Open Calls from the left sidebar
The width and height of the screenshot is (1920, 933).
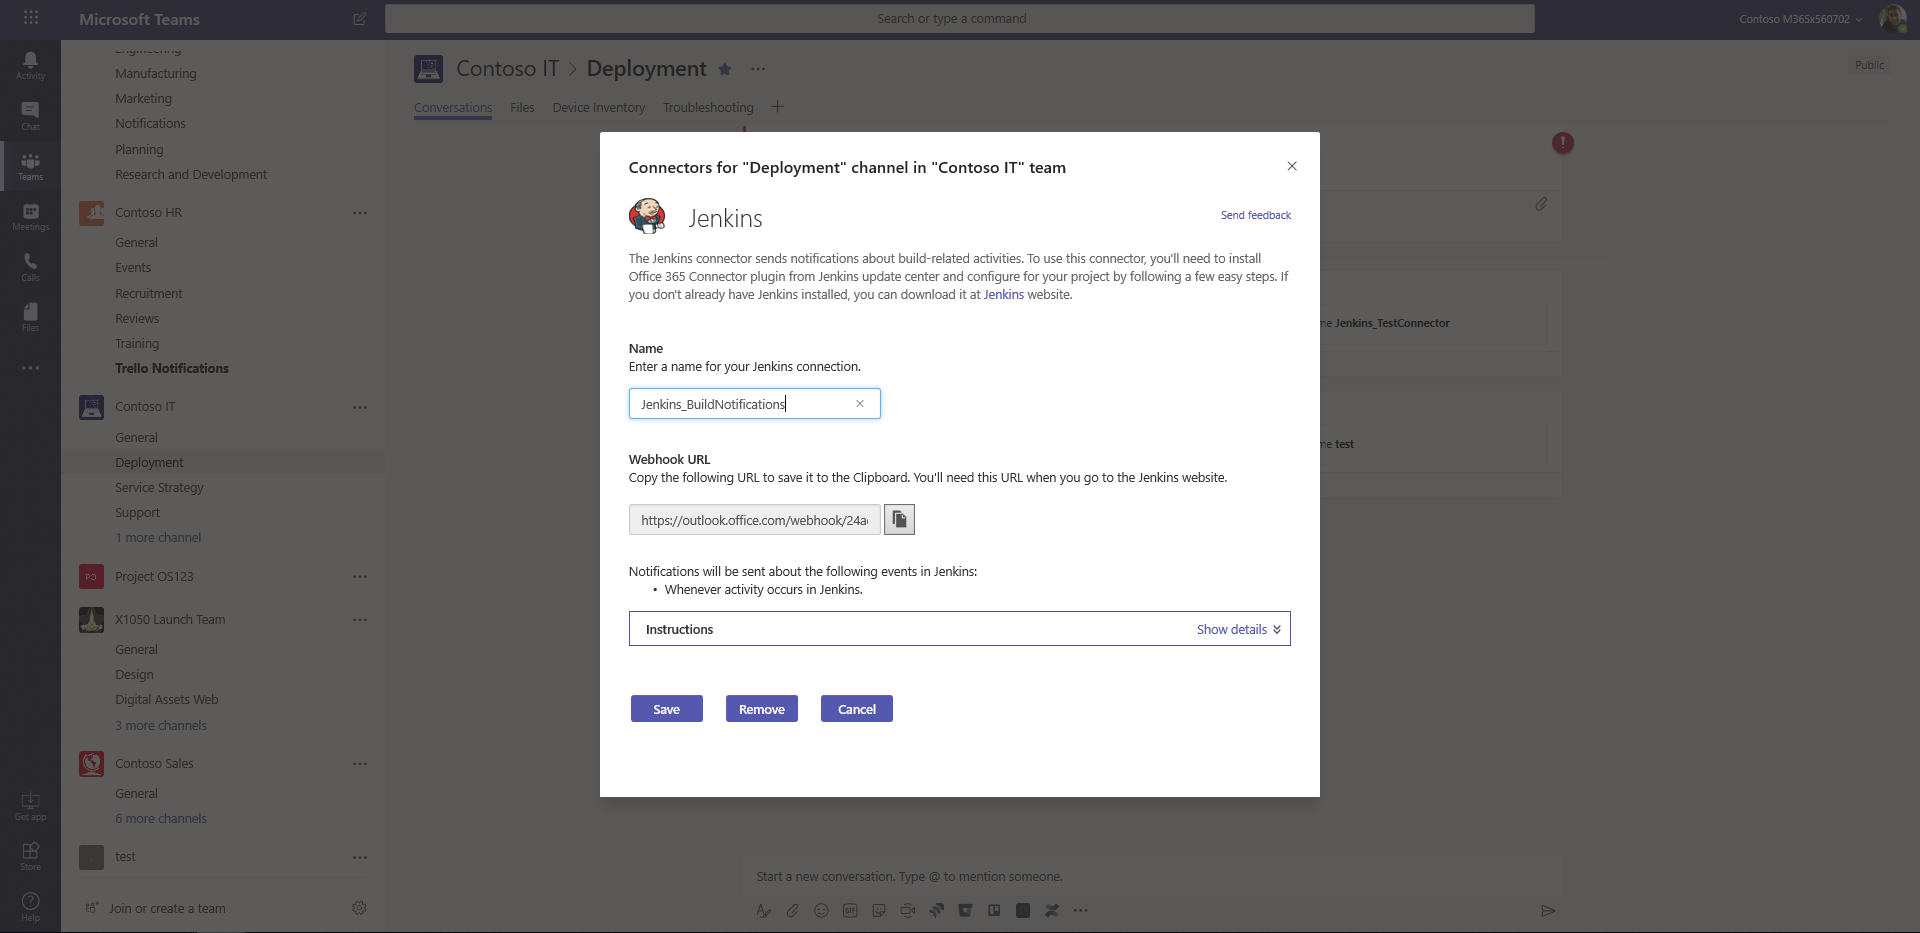pos(30,265)
